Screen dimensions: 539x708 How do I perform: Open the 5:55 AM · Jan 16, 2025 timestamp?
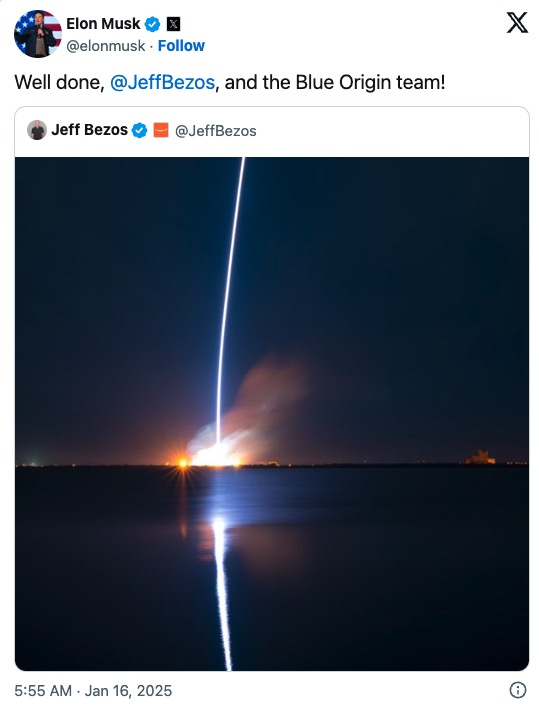pos(93,690)
